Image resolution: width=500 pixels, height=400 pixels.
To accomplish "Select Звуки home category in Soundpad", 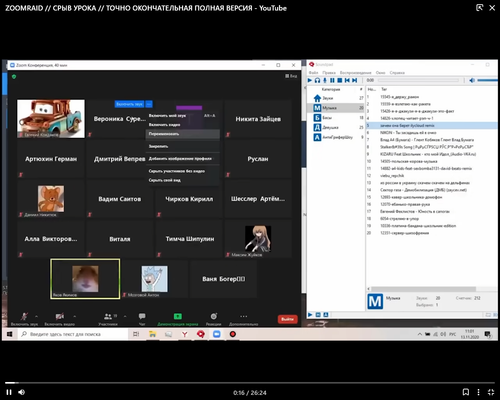I will (x=336, y=98).
